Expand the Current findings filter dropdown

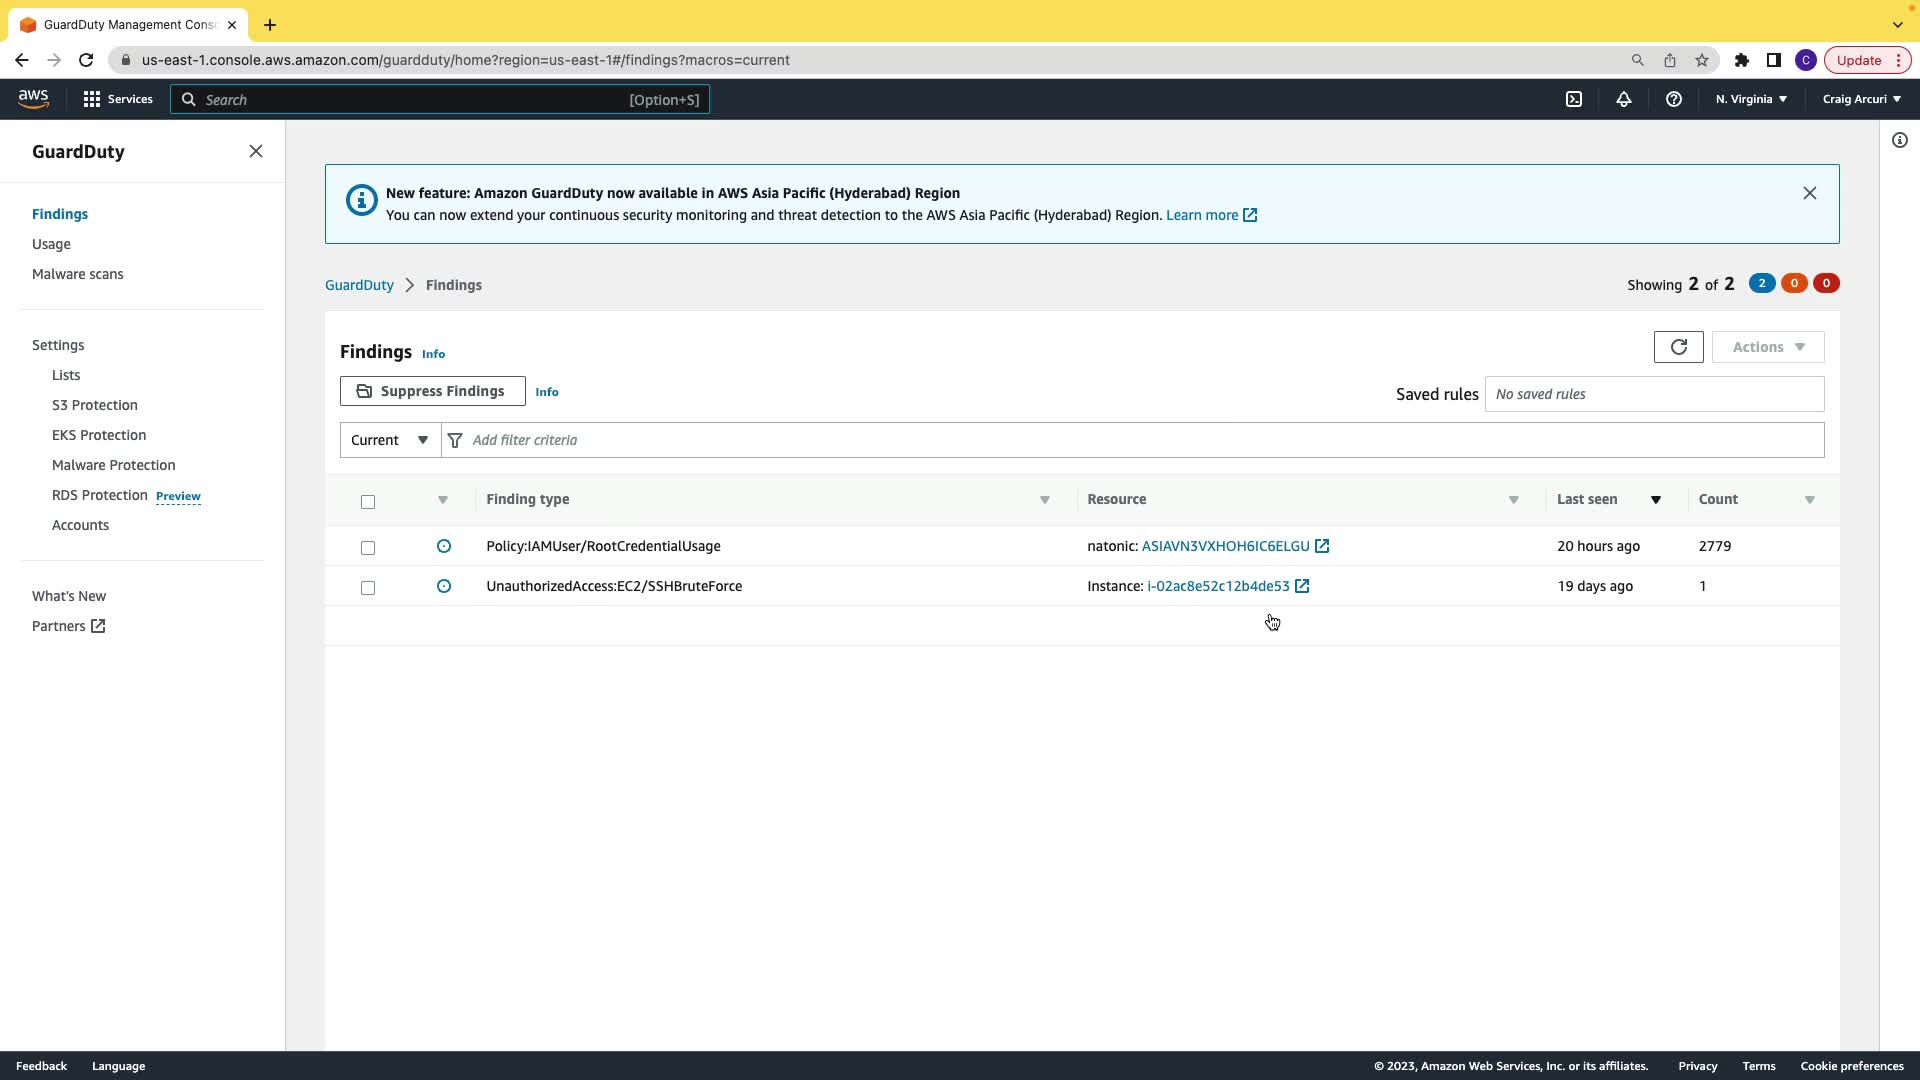tap(390, 440)
